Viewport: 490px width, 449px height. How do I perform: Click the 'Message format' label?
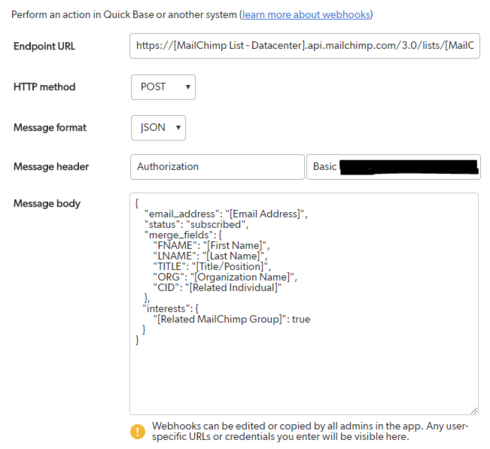[x=50, y=128]
